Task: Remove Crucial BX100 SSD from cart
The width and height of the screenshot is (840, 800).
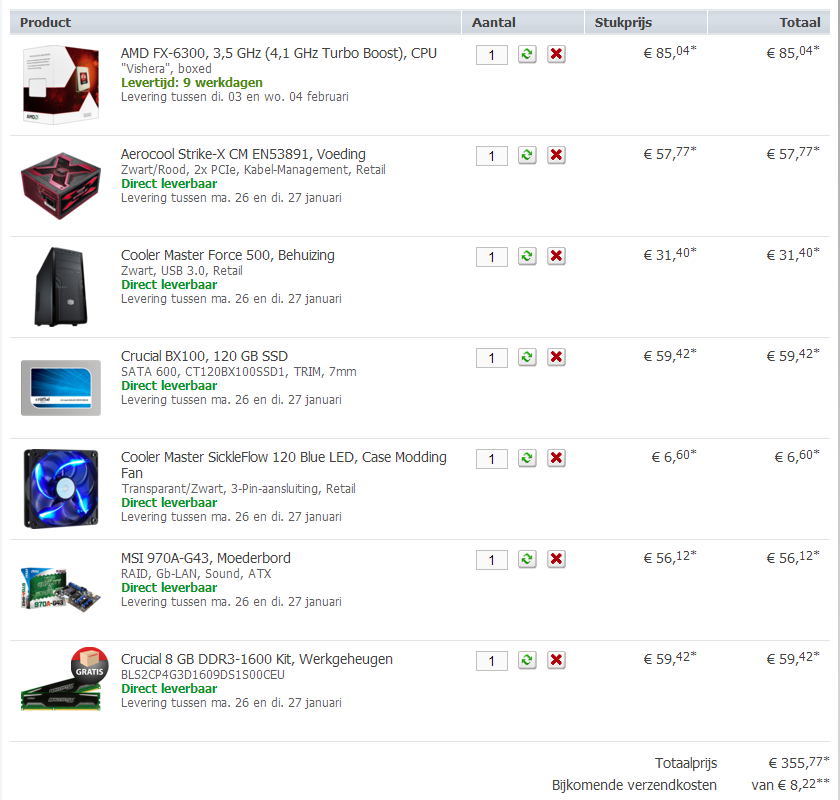Action: tap(556, 357)
